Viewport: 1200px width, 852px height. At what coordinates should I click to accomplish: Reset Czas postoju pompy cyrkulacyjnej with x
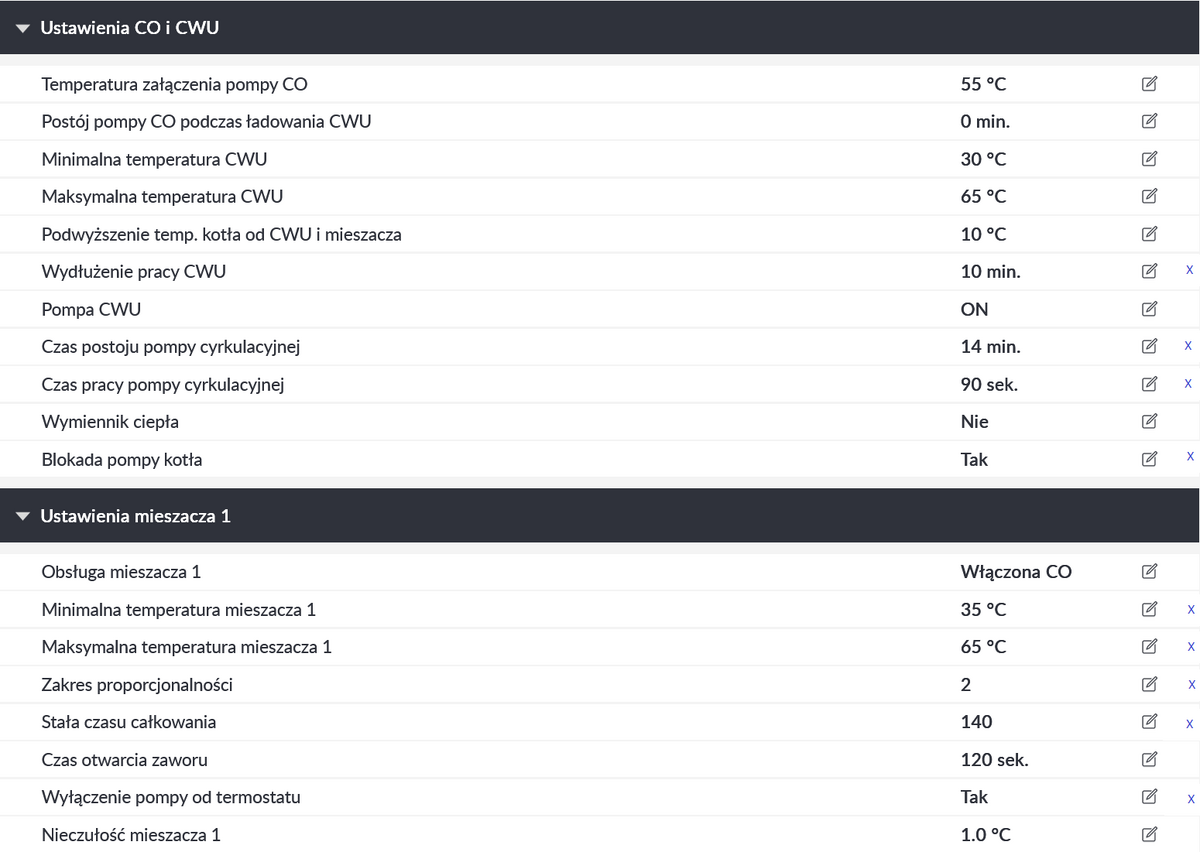point(1188,346)
